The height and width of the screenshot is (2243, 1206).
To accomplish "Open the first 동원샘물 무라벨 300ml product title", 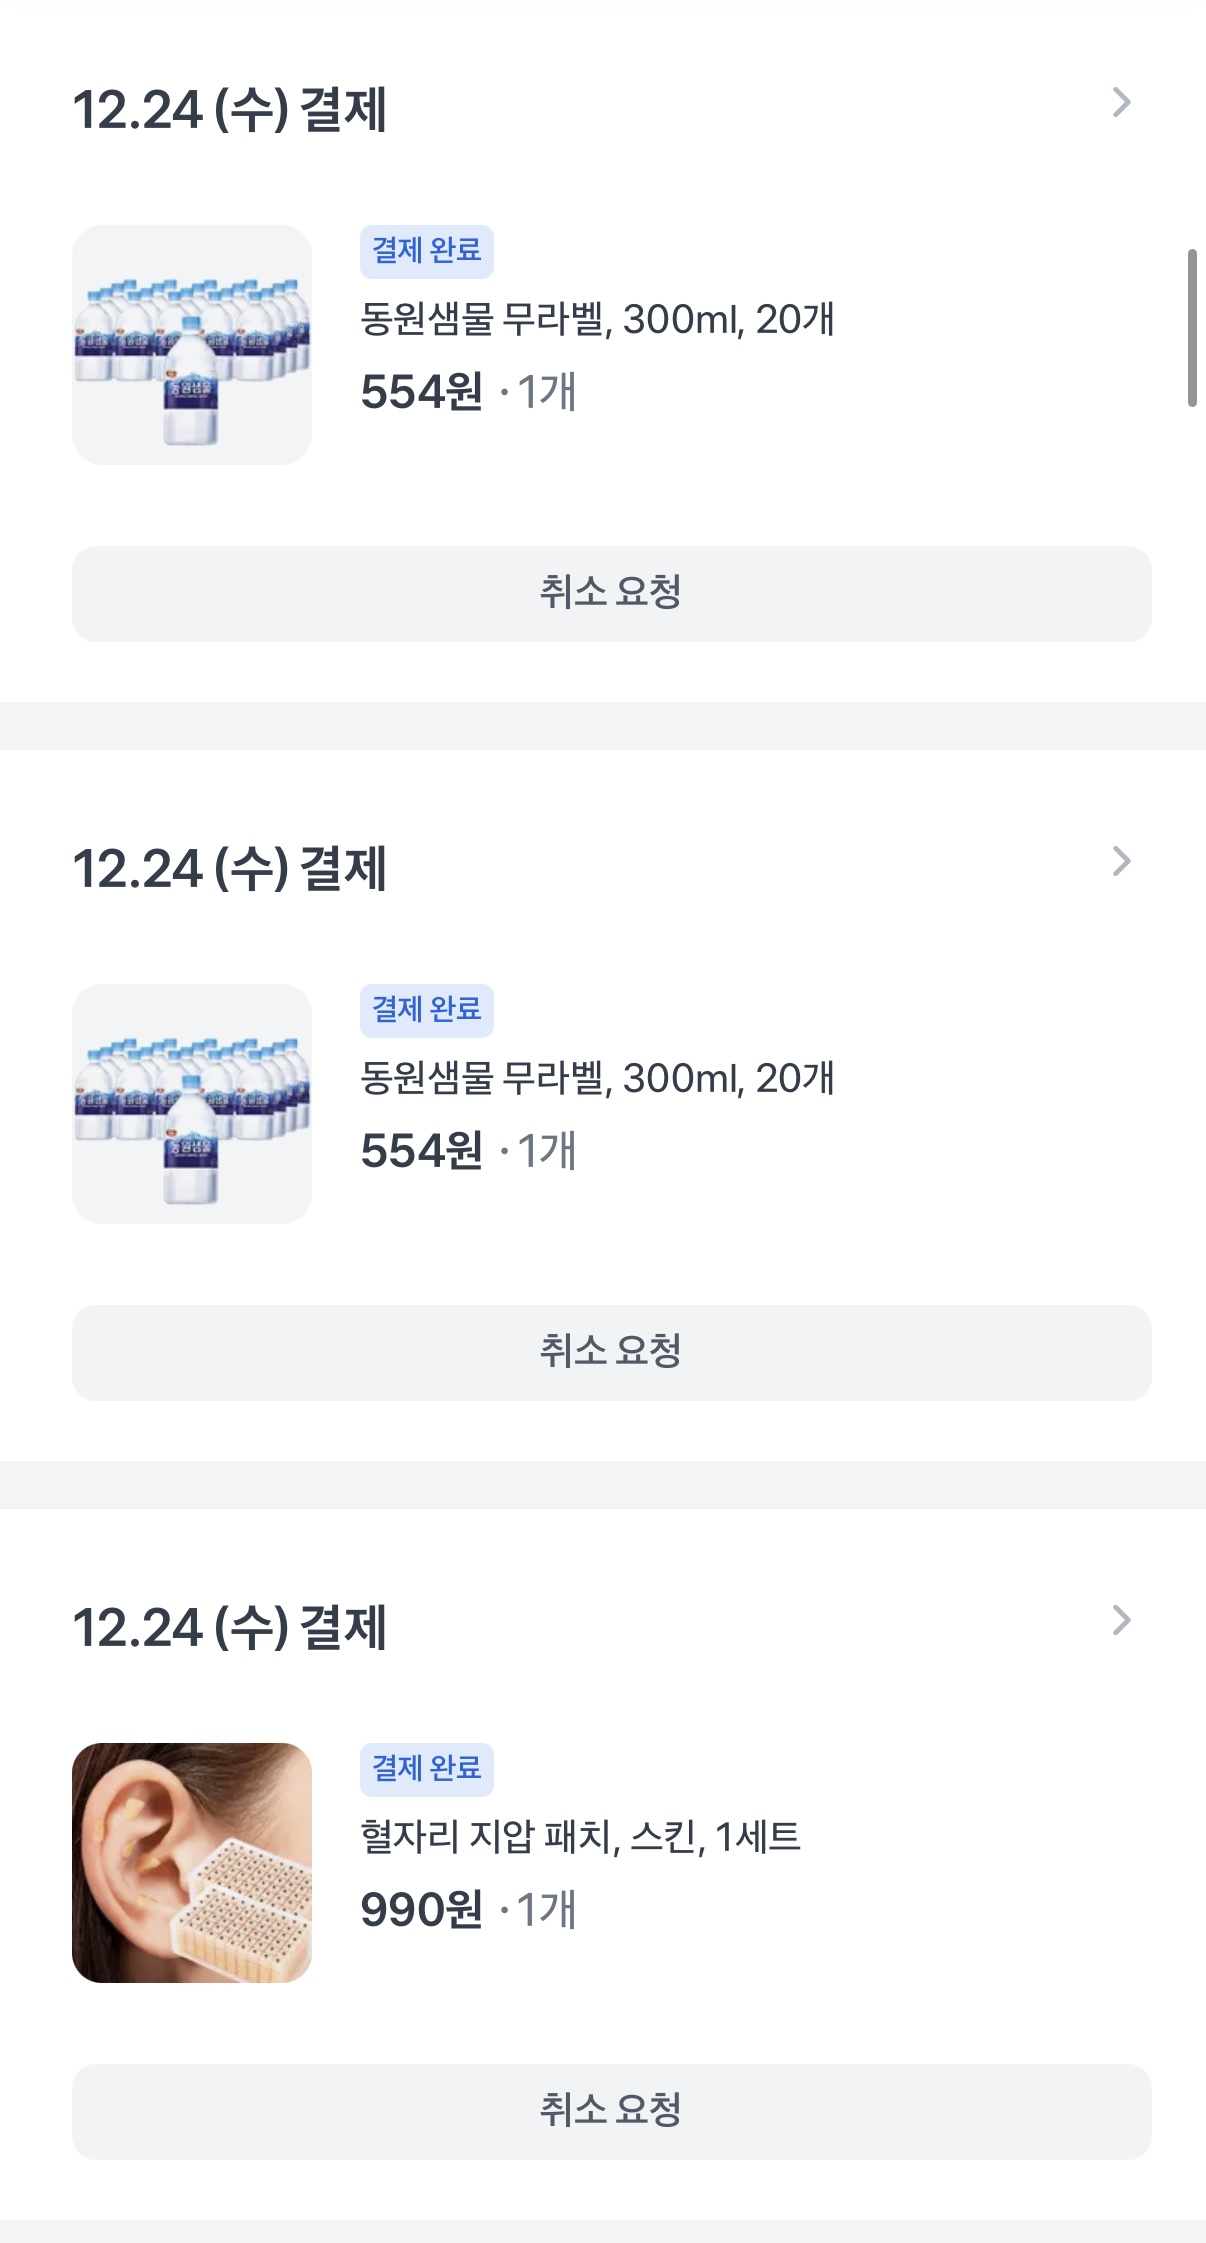I will click(x=597, y=320).
